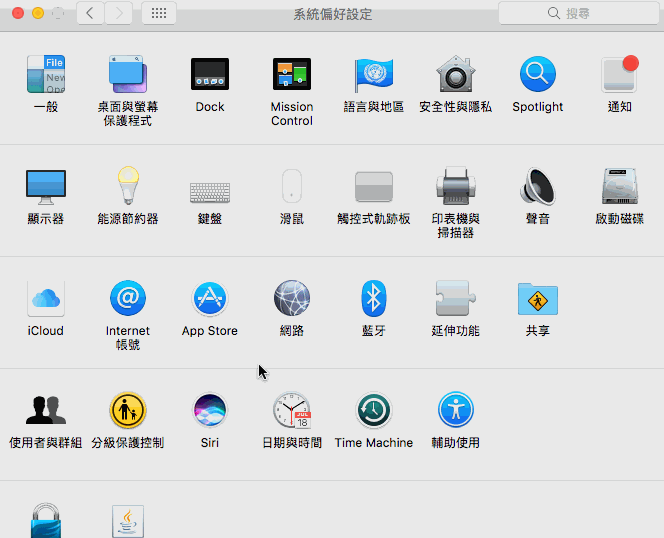Open App Store preferences
Screen dimensions: 664x538
click(210, 298)
